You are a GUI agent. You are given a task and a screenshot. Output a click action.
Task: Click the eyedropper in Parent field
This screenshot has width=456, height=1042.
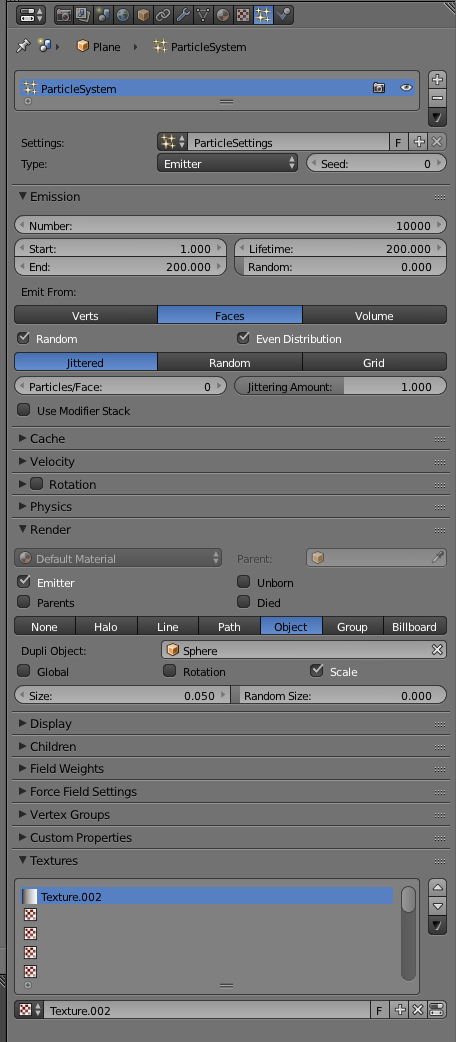pyautogui.click(x=437, y=558)
